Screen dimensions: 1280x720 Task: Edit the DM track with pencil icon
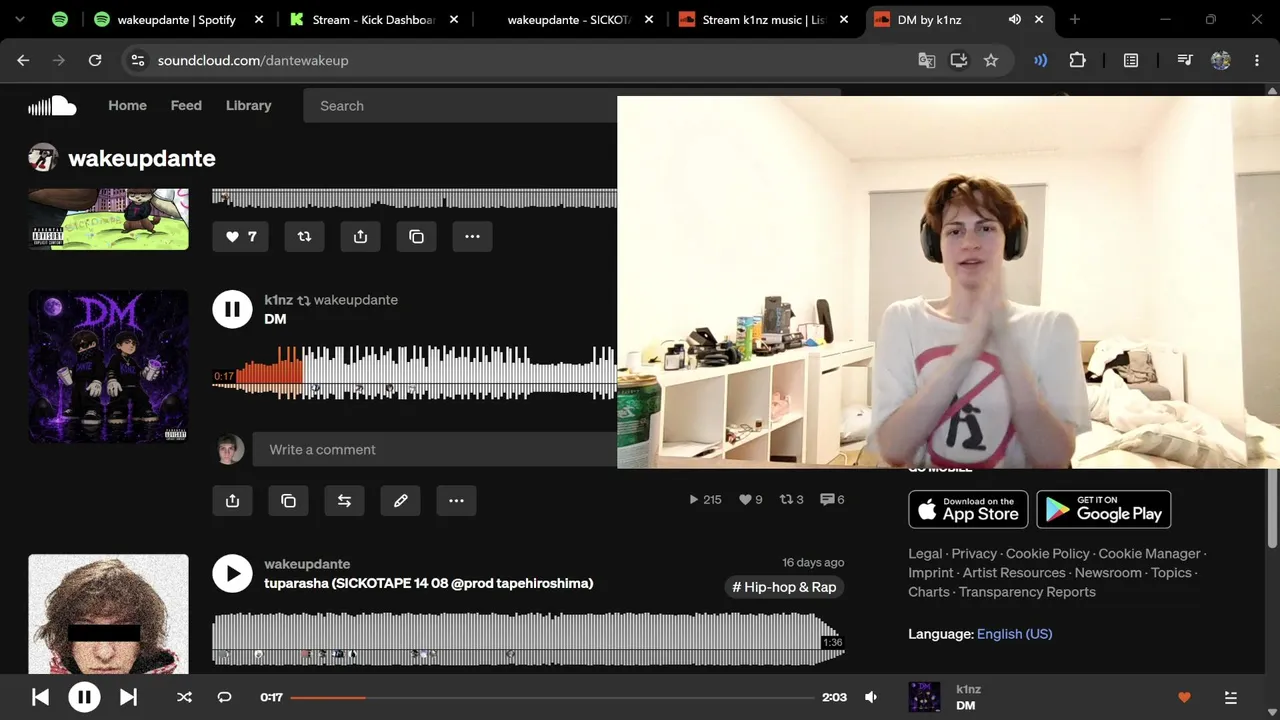[400, 501]
